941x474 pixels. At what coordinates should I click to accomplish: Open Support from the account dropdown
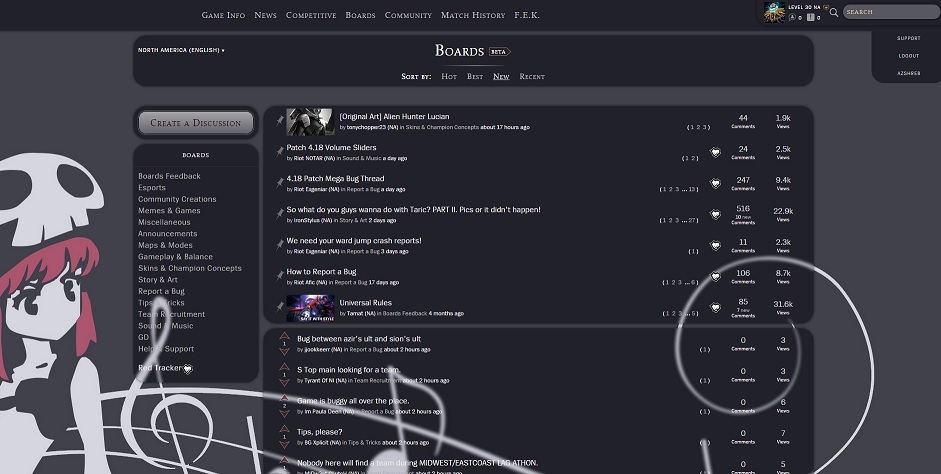[x=909, y=38]
